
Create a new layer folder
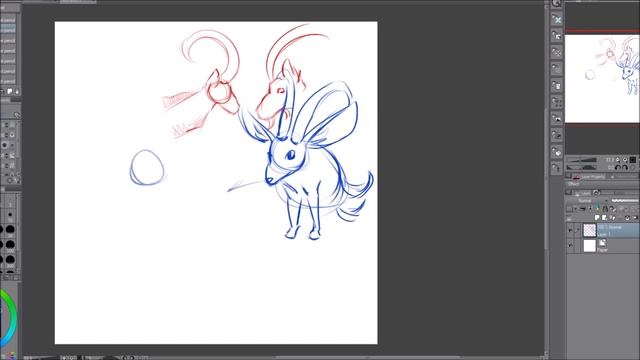click(612, 218)
